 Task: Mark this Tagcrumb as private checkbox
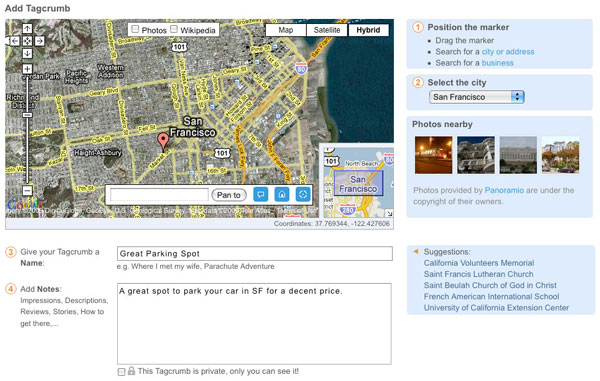[121, 372]
